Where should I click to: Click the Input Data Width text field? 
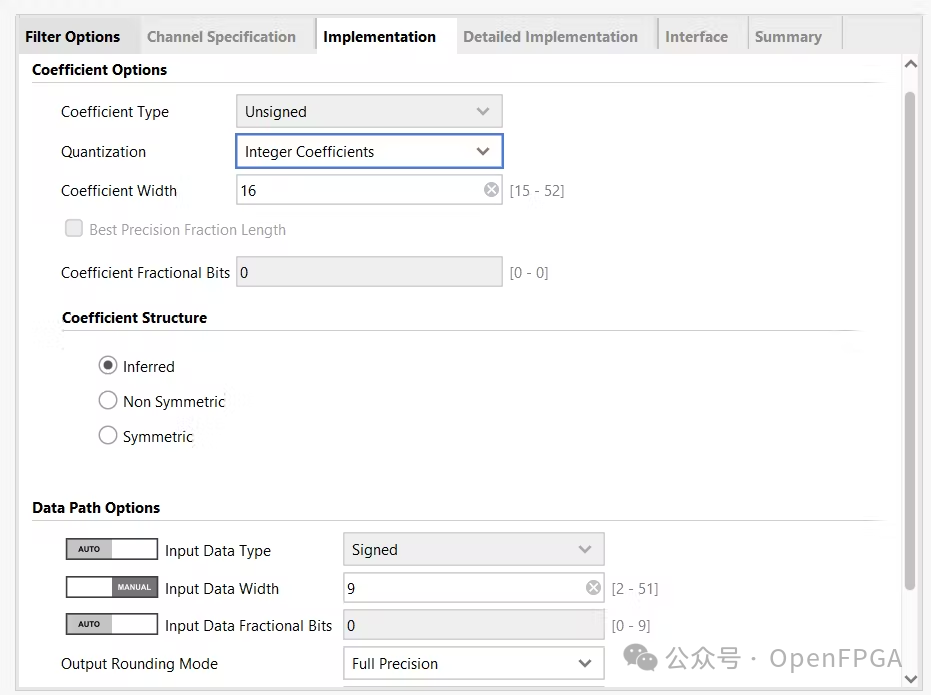tap(460, 588)
